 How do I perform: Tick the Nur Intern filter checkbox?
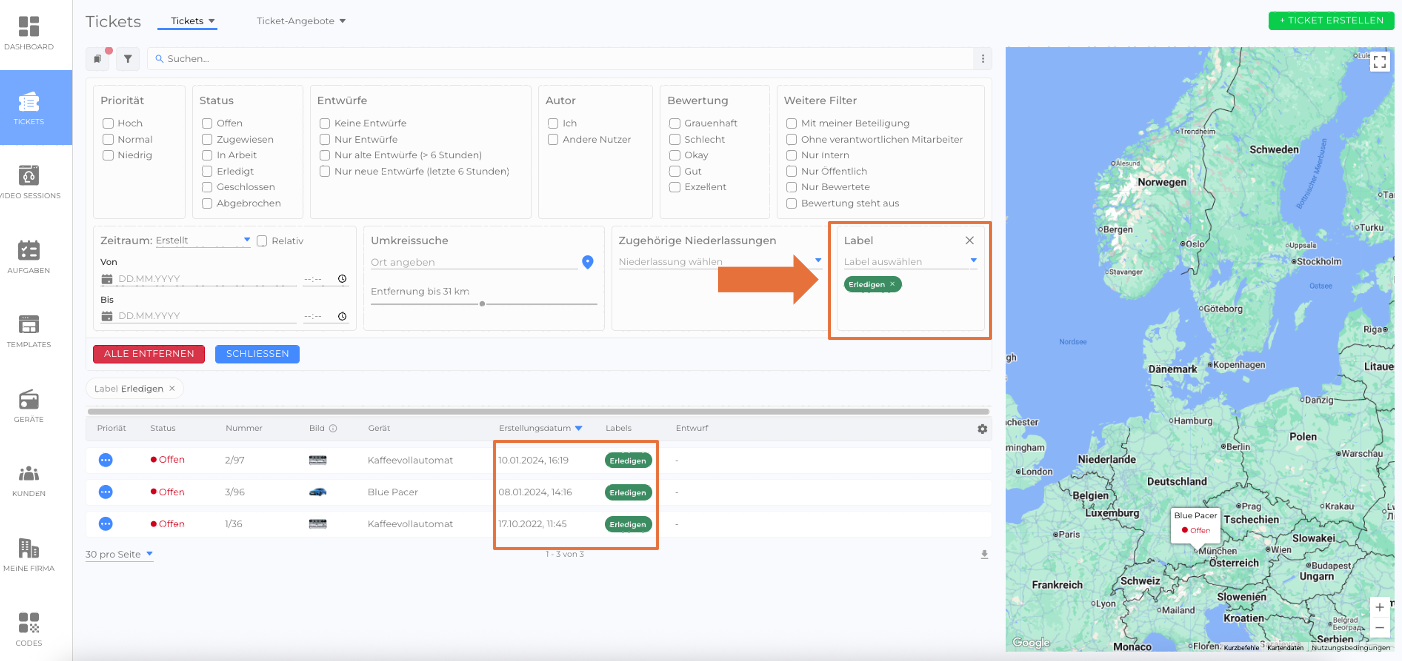[x=792, y=155]
